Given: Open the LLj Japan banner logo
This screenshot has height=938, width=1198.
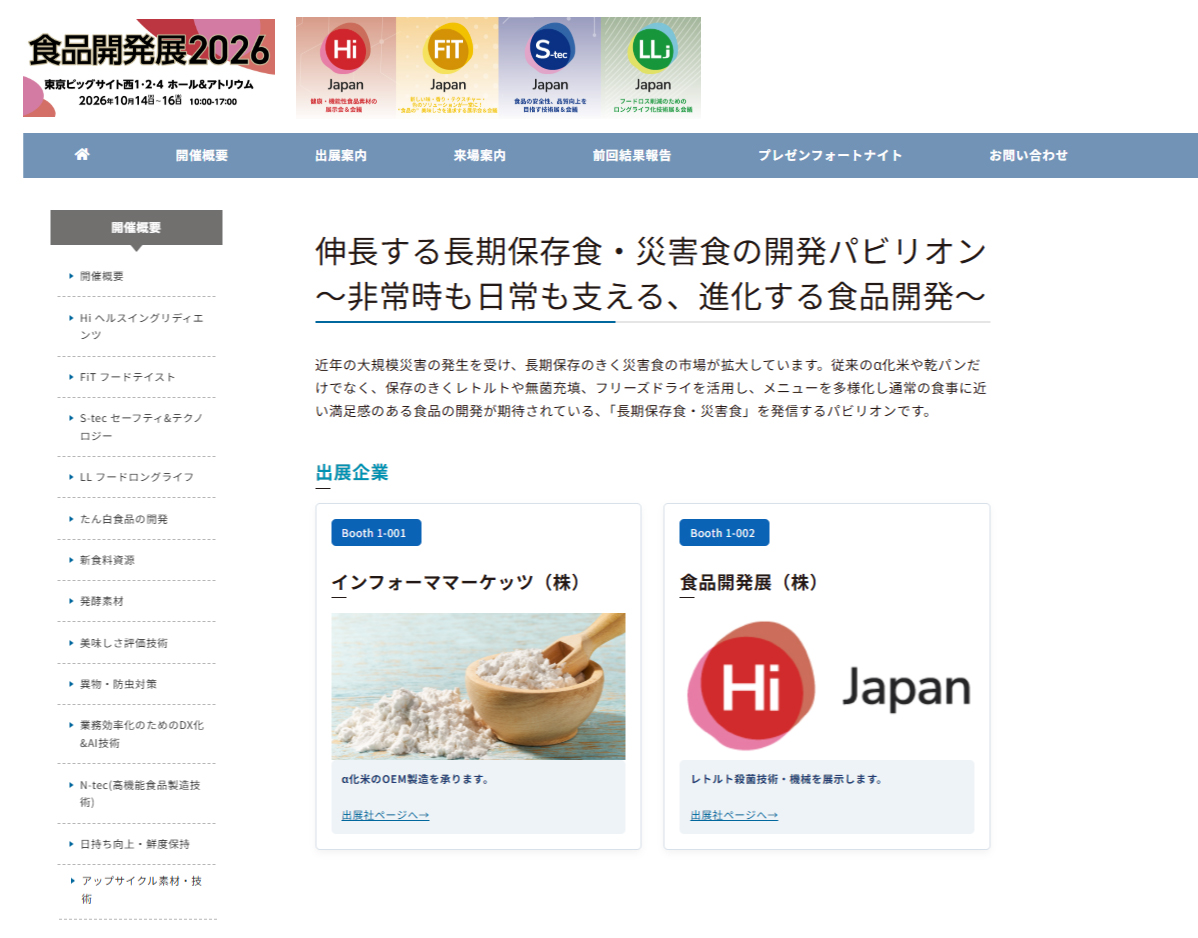Looking at the screenshot, I should pyautogui.click(x=652, y=67).
